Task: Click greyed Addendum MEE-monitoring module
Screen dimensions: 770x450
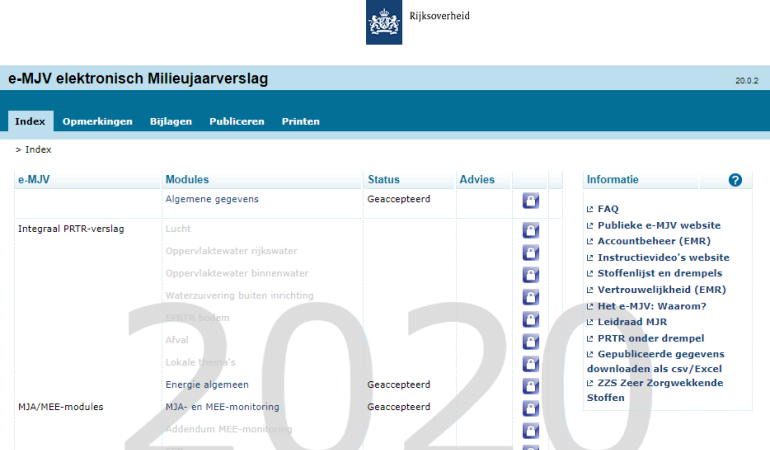Action: pyautogui.click(x=228, y=429)
